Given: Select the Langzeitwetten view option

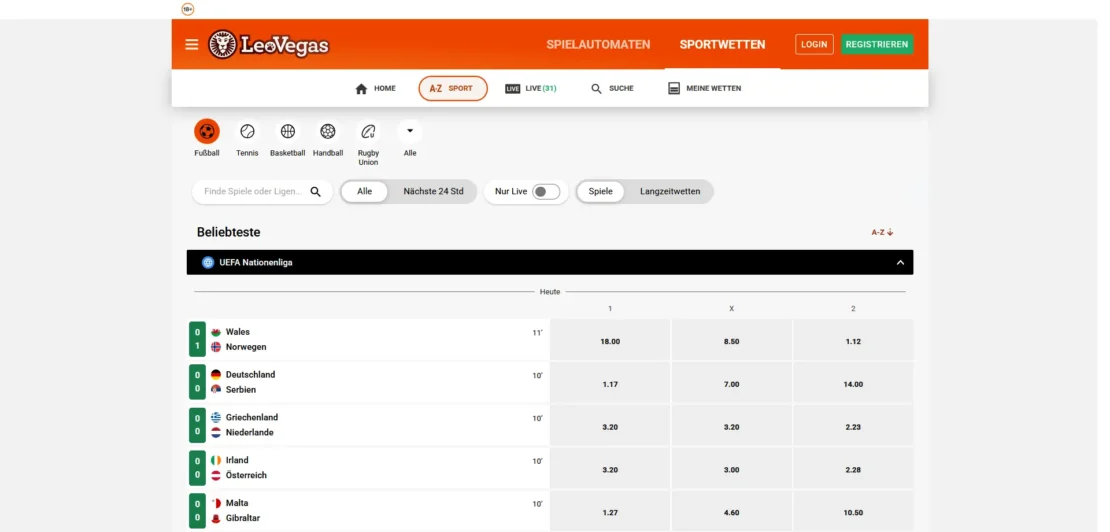Looking at the screenshot, I should tap(670, 192).
